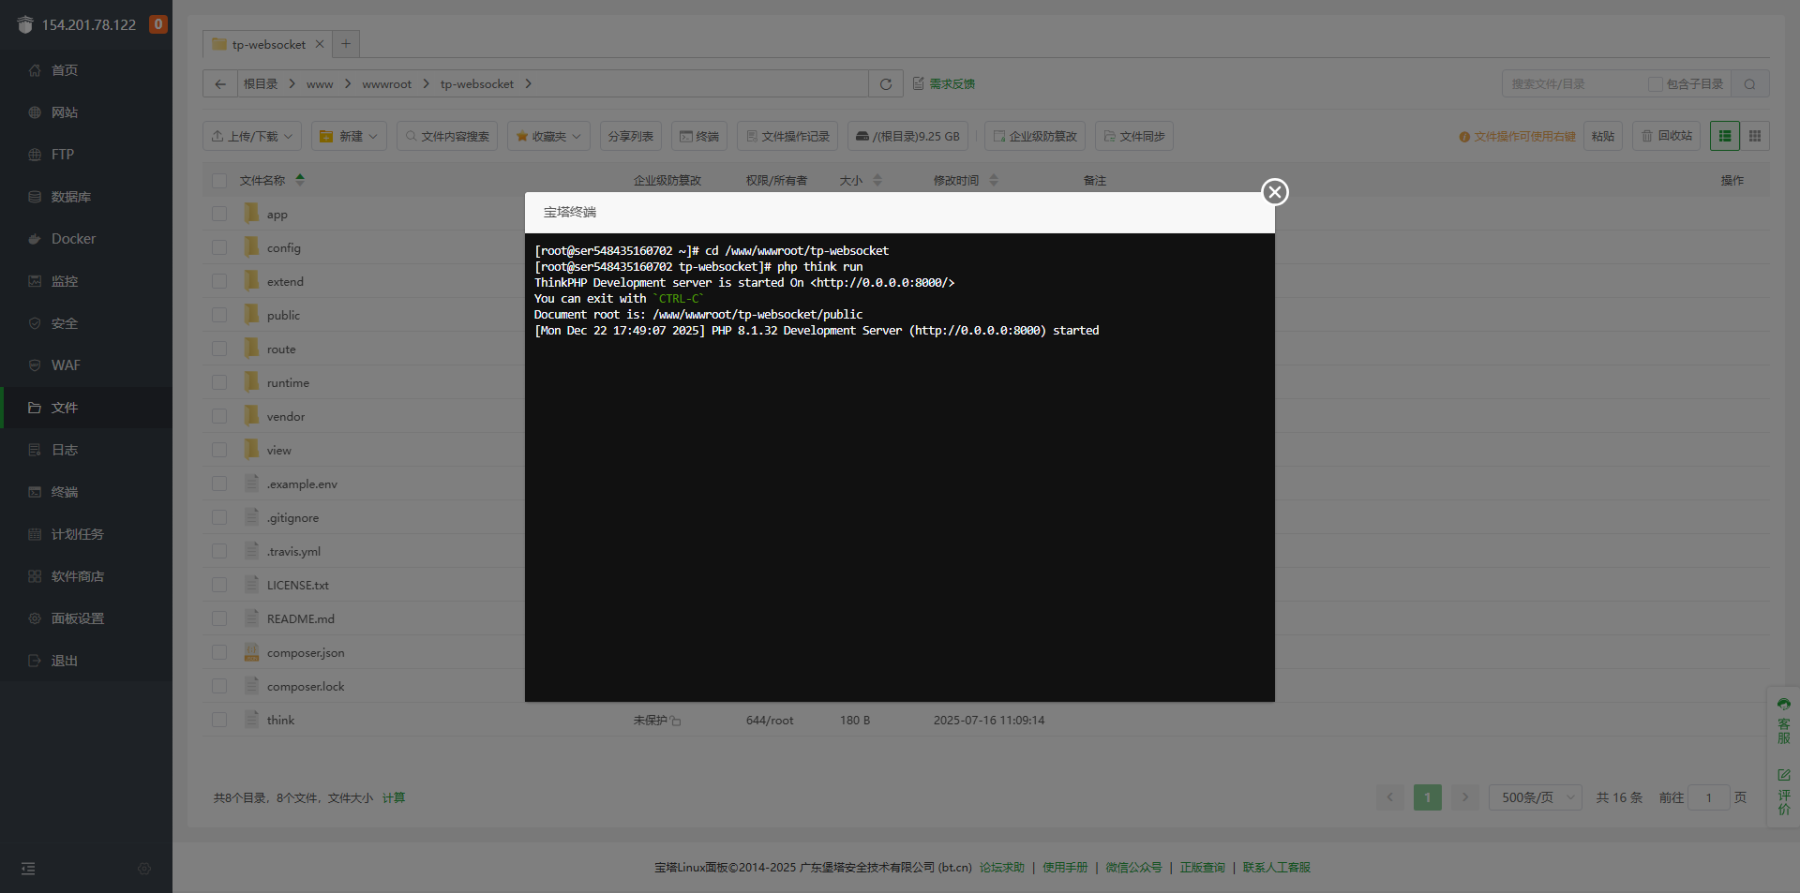
Task: Click the 计算 size link
Action: [x=394, y=798]
